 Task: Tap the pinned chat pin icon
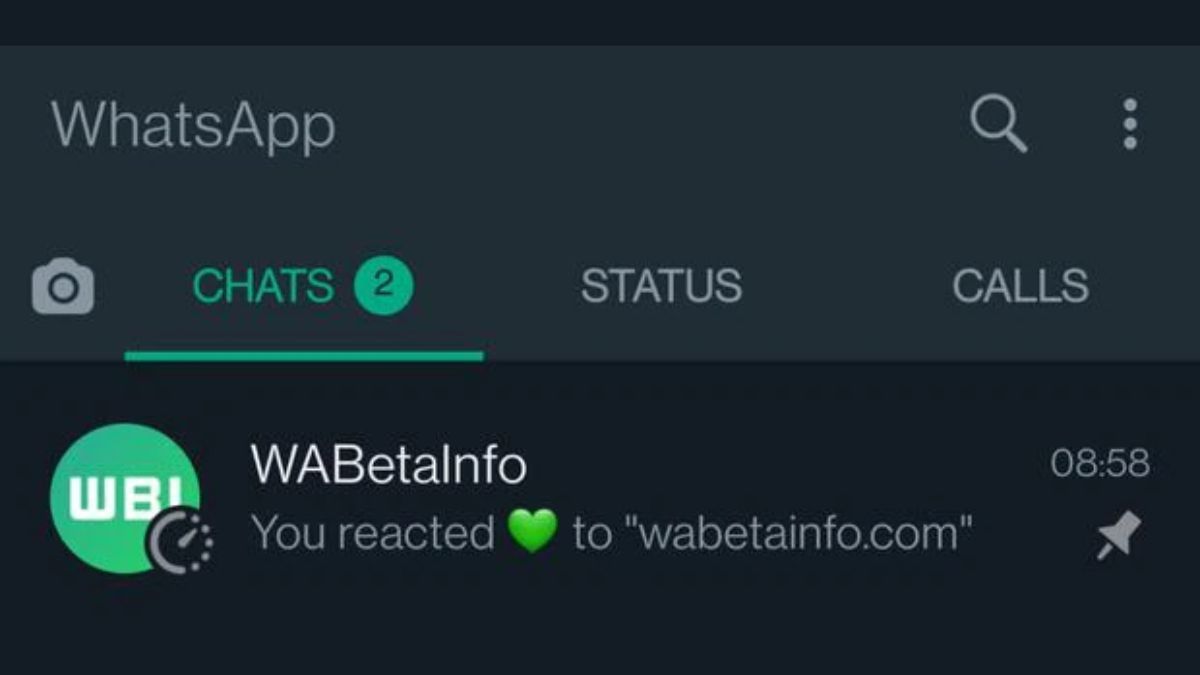click(1119, 536)
